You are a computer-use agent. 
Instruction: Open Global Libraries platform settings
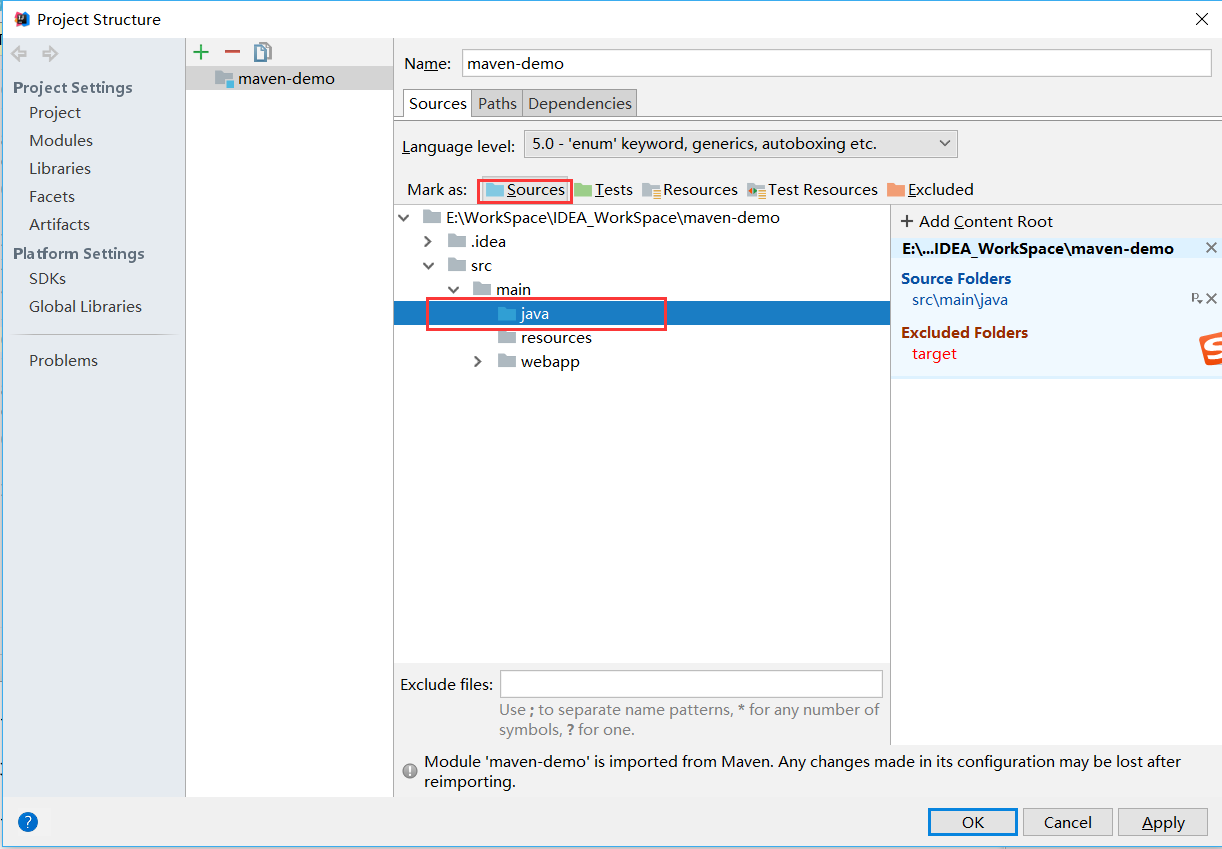(85, 307)
